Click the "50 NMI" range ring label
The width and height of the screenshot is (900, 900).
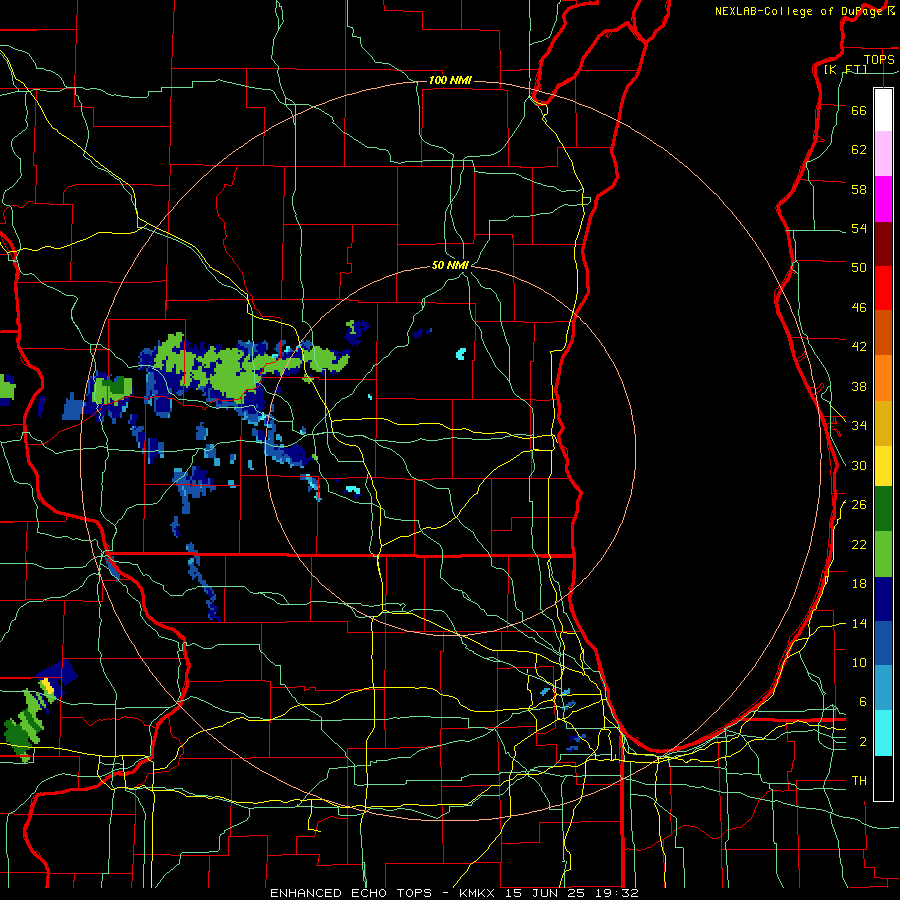click(x=451, y=265)
